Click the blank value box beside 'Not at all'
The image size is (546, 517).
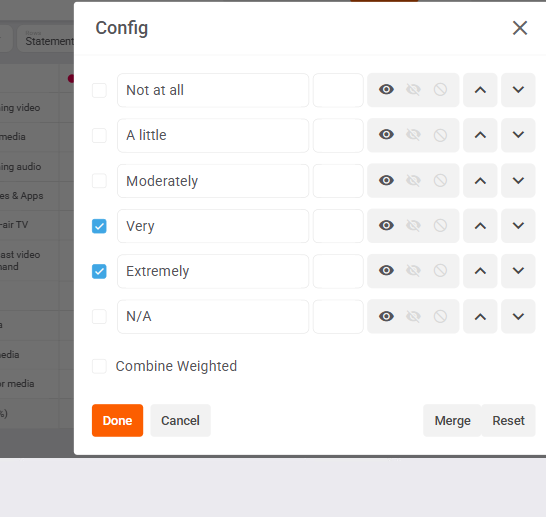click(338, 90)
